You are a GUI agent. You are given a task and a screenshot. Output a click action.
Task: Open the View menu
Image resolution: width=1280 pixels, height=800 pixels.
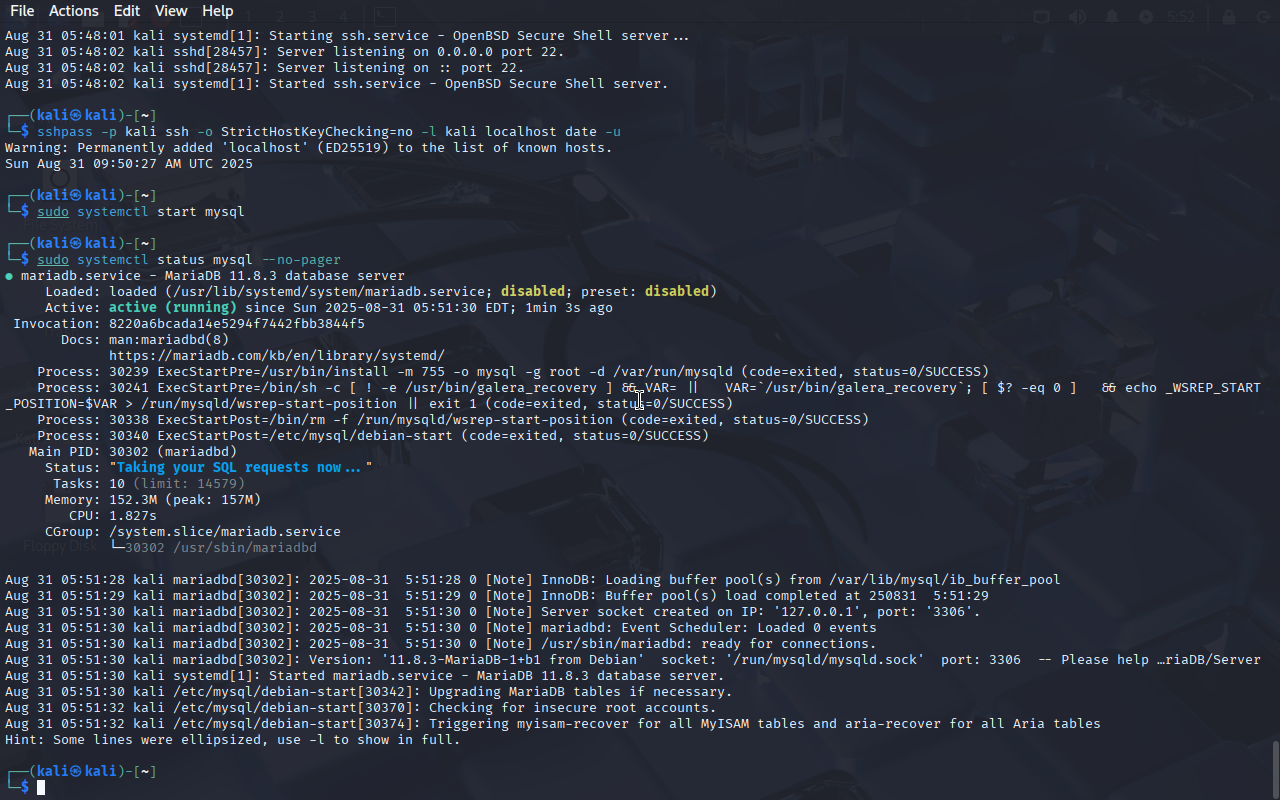(x=171, y=11)
